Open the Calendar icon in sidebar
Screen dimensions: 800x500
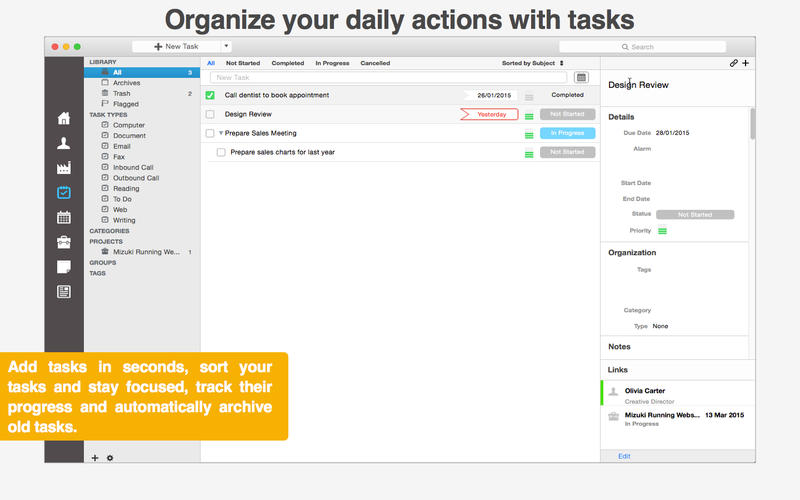64,218
